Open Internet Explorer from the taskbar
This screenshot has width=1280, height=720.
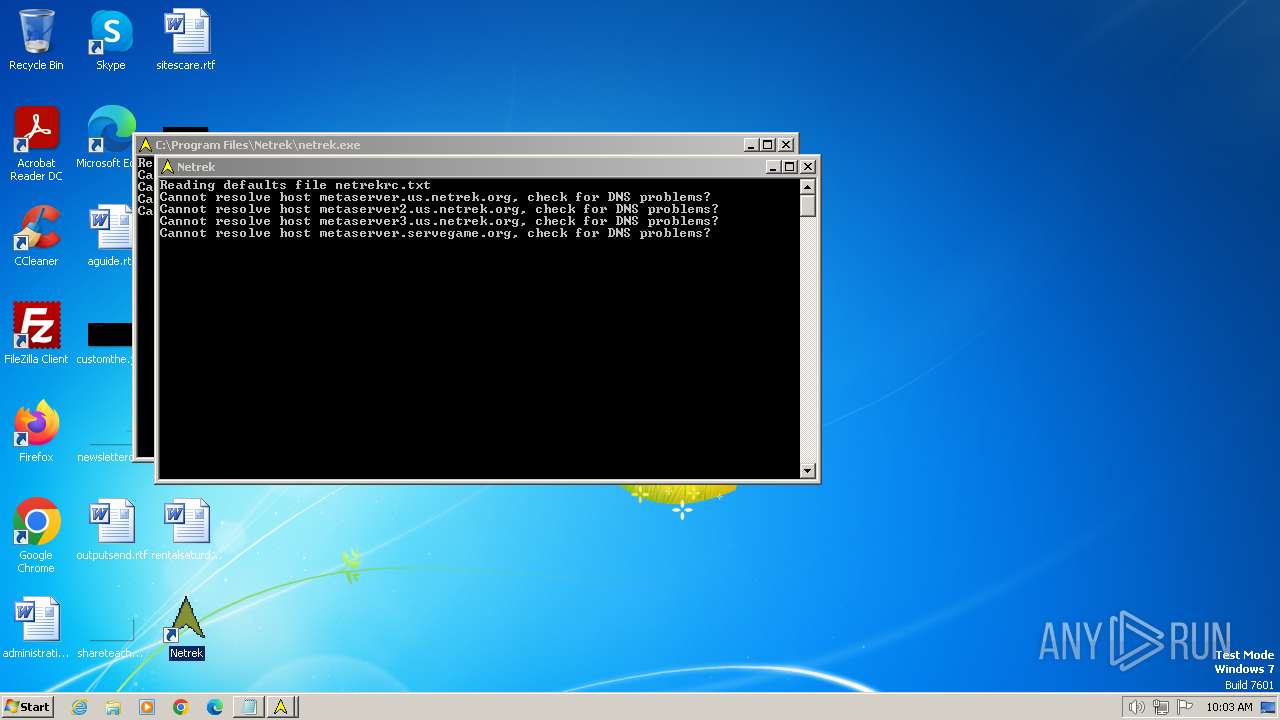tap(79, 707)
